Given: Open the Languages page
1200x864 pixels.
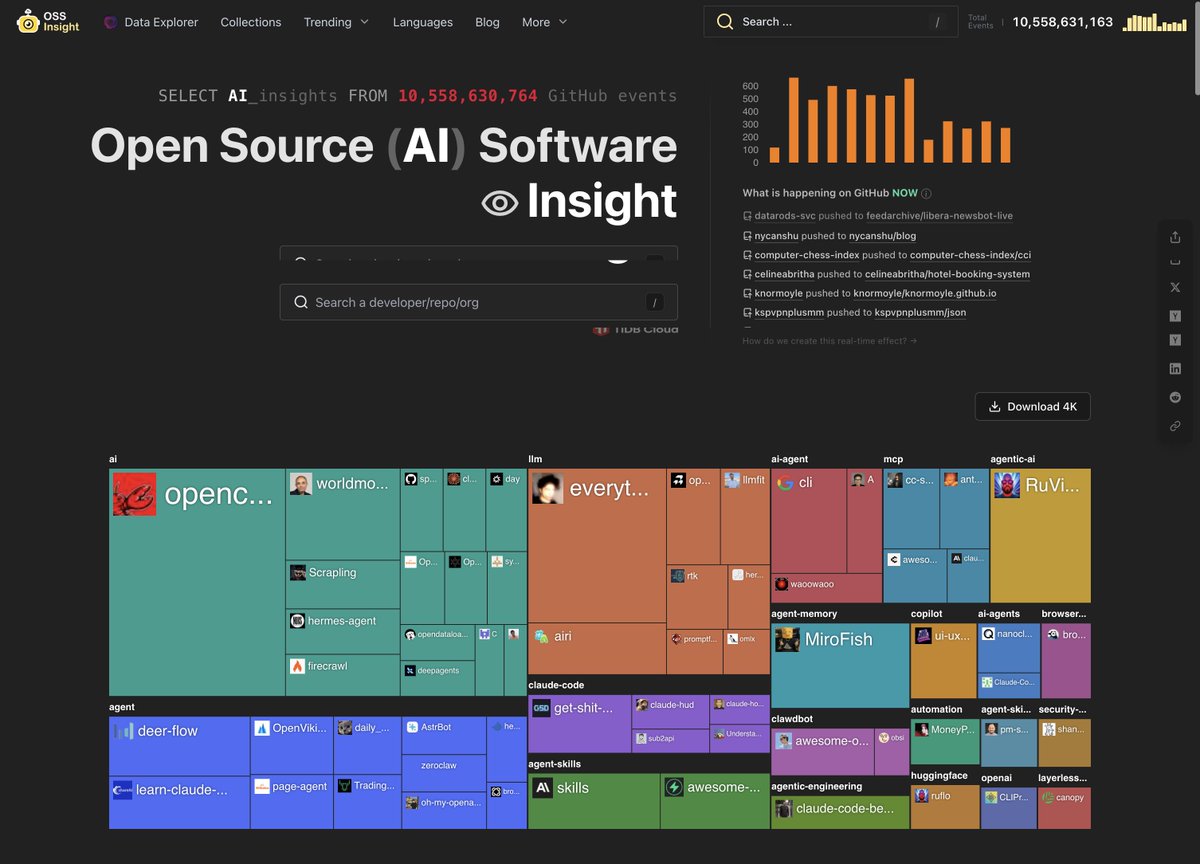Looking at the screenshot, I should [422, 22].
